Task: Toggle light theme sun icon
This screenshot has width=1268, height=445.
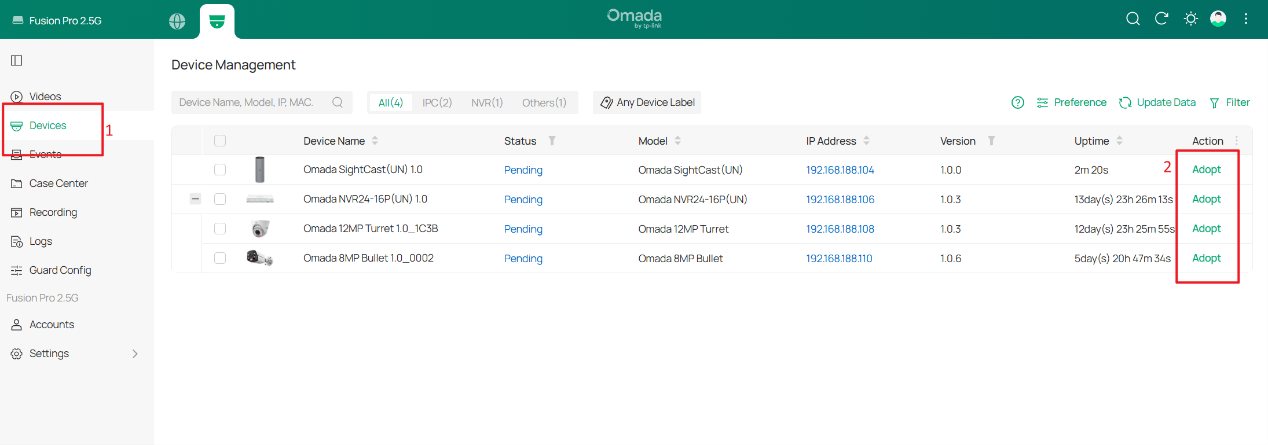Action: [1190, 19]
